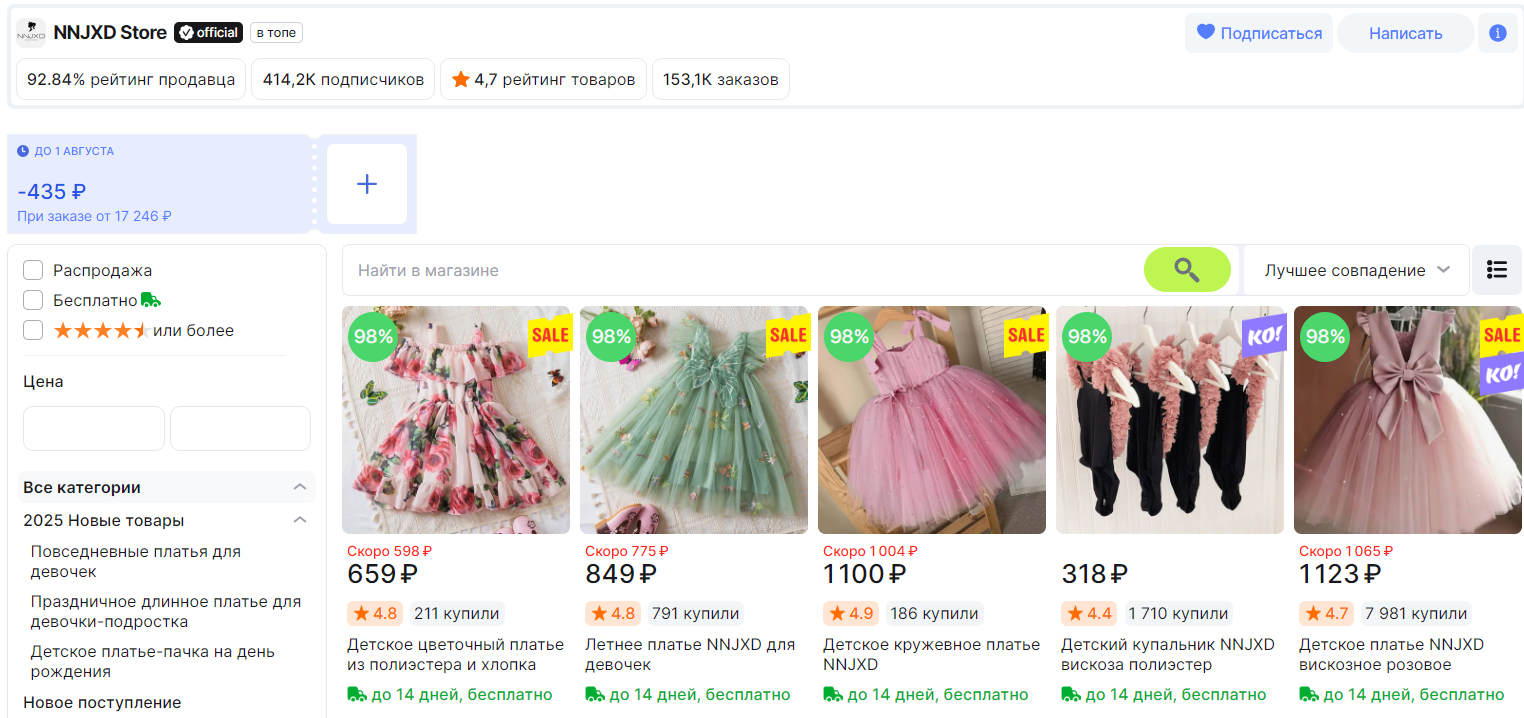Open the pink bow dress photo
This screenshot has width=1524, height=718.
1408,420
